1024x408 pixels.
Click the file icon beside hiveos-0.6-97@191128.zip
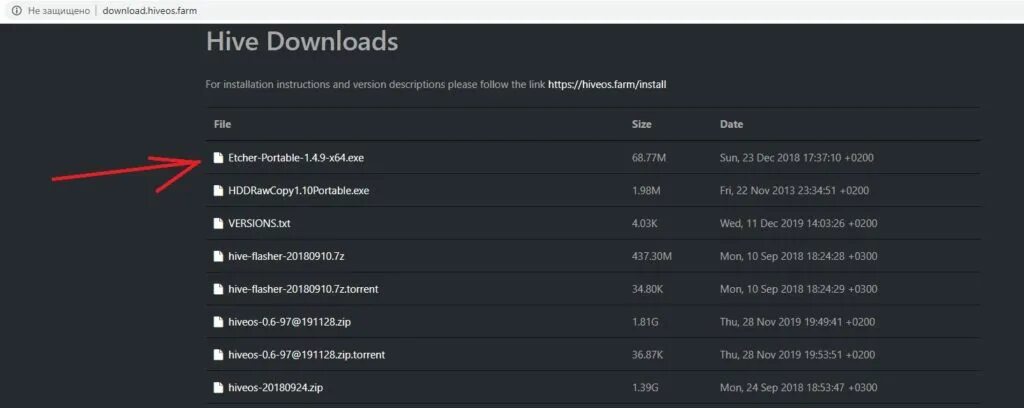[x=219, y=322]
